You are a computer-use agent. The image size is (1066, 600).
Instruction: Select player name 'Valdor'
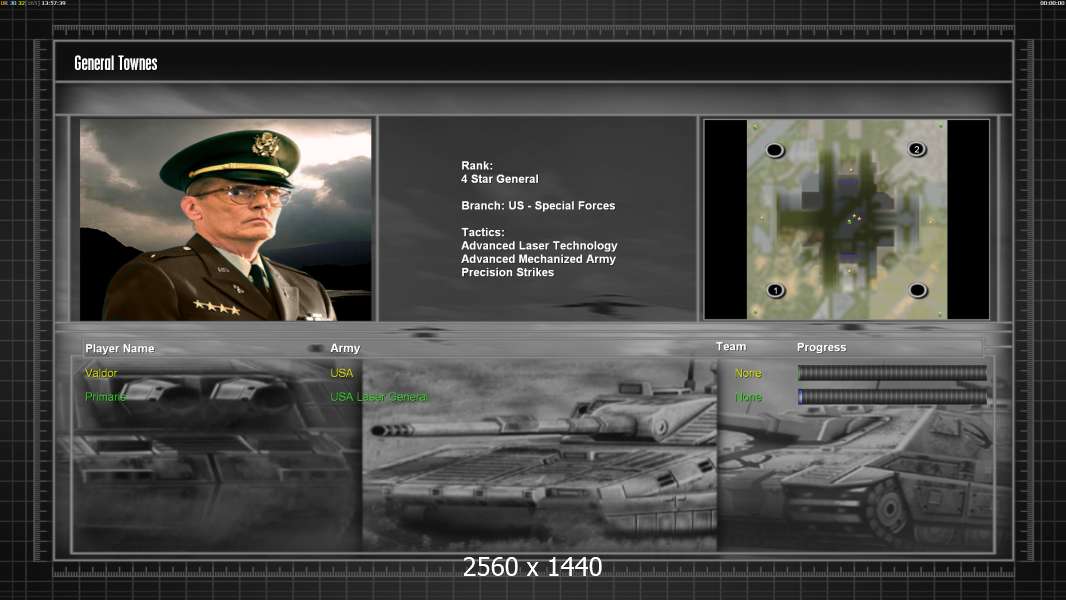[x=101, y=373]
